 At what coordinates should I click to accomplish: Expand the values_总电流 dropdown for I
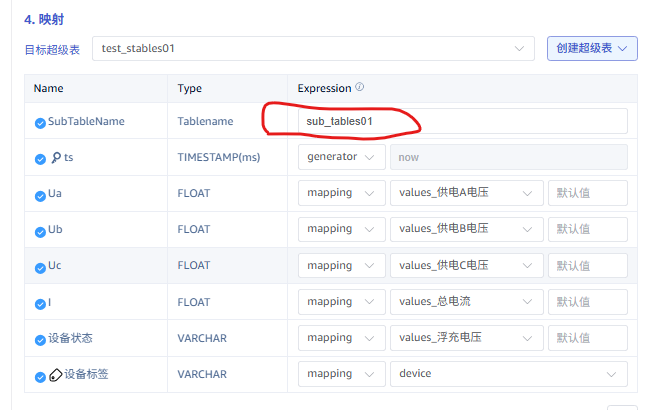(x=466, y=301)
